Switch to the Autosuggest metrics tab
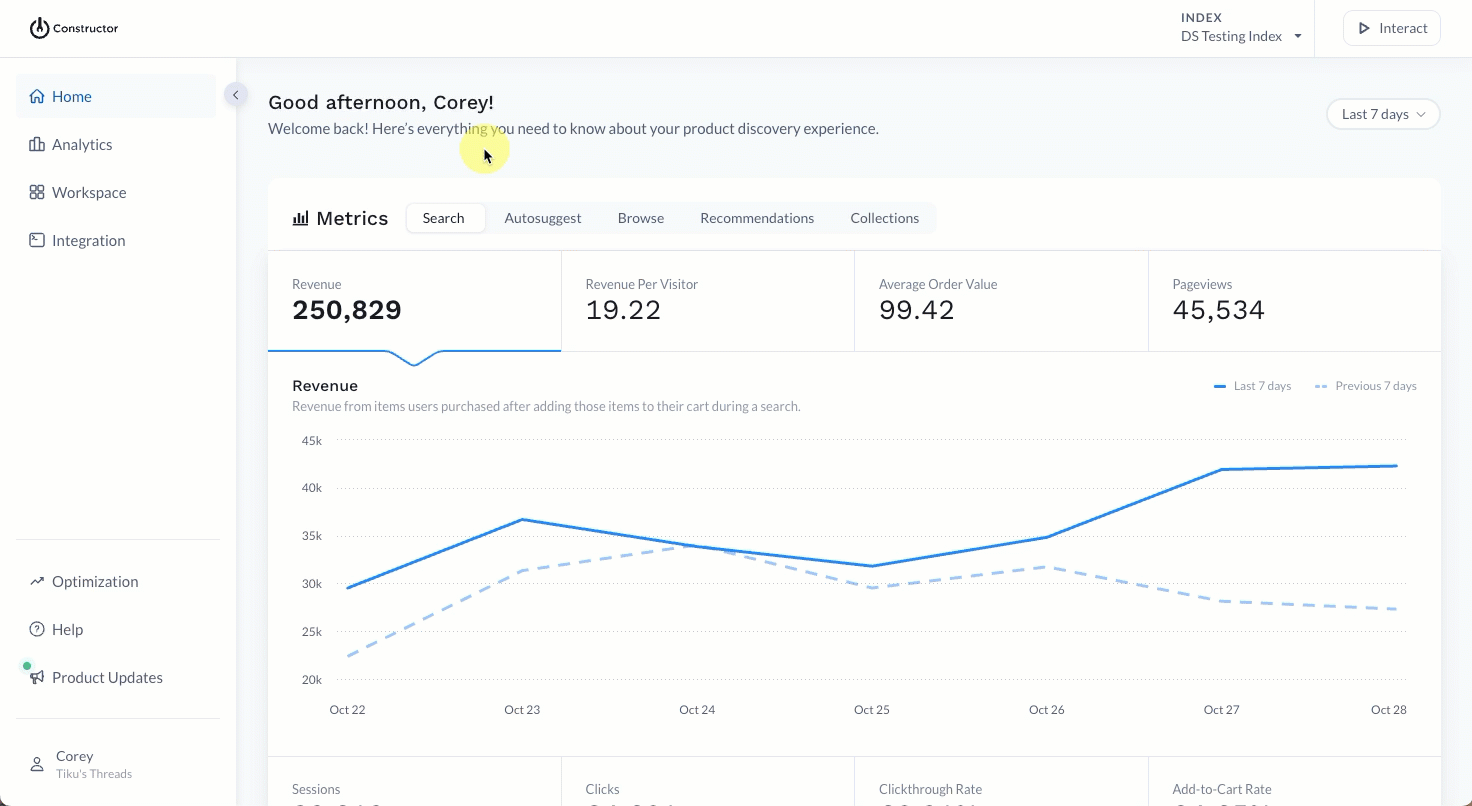This screenshot has width=1472, height=806. pyautogui.click(x=543, y=218)
